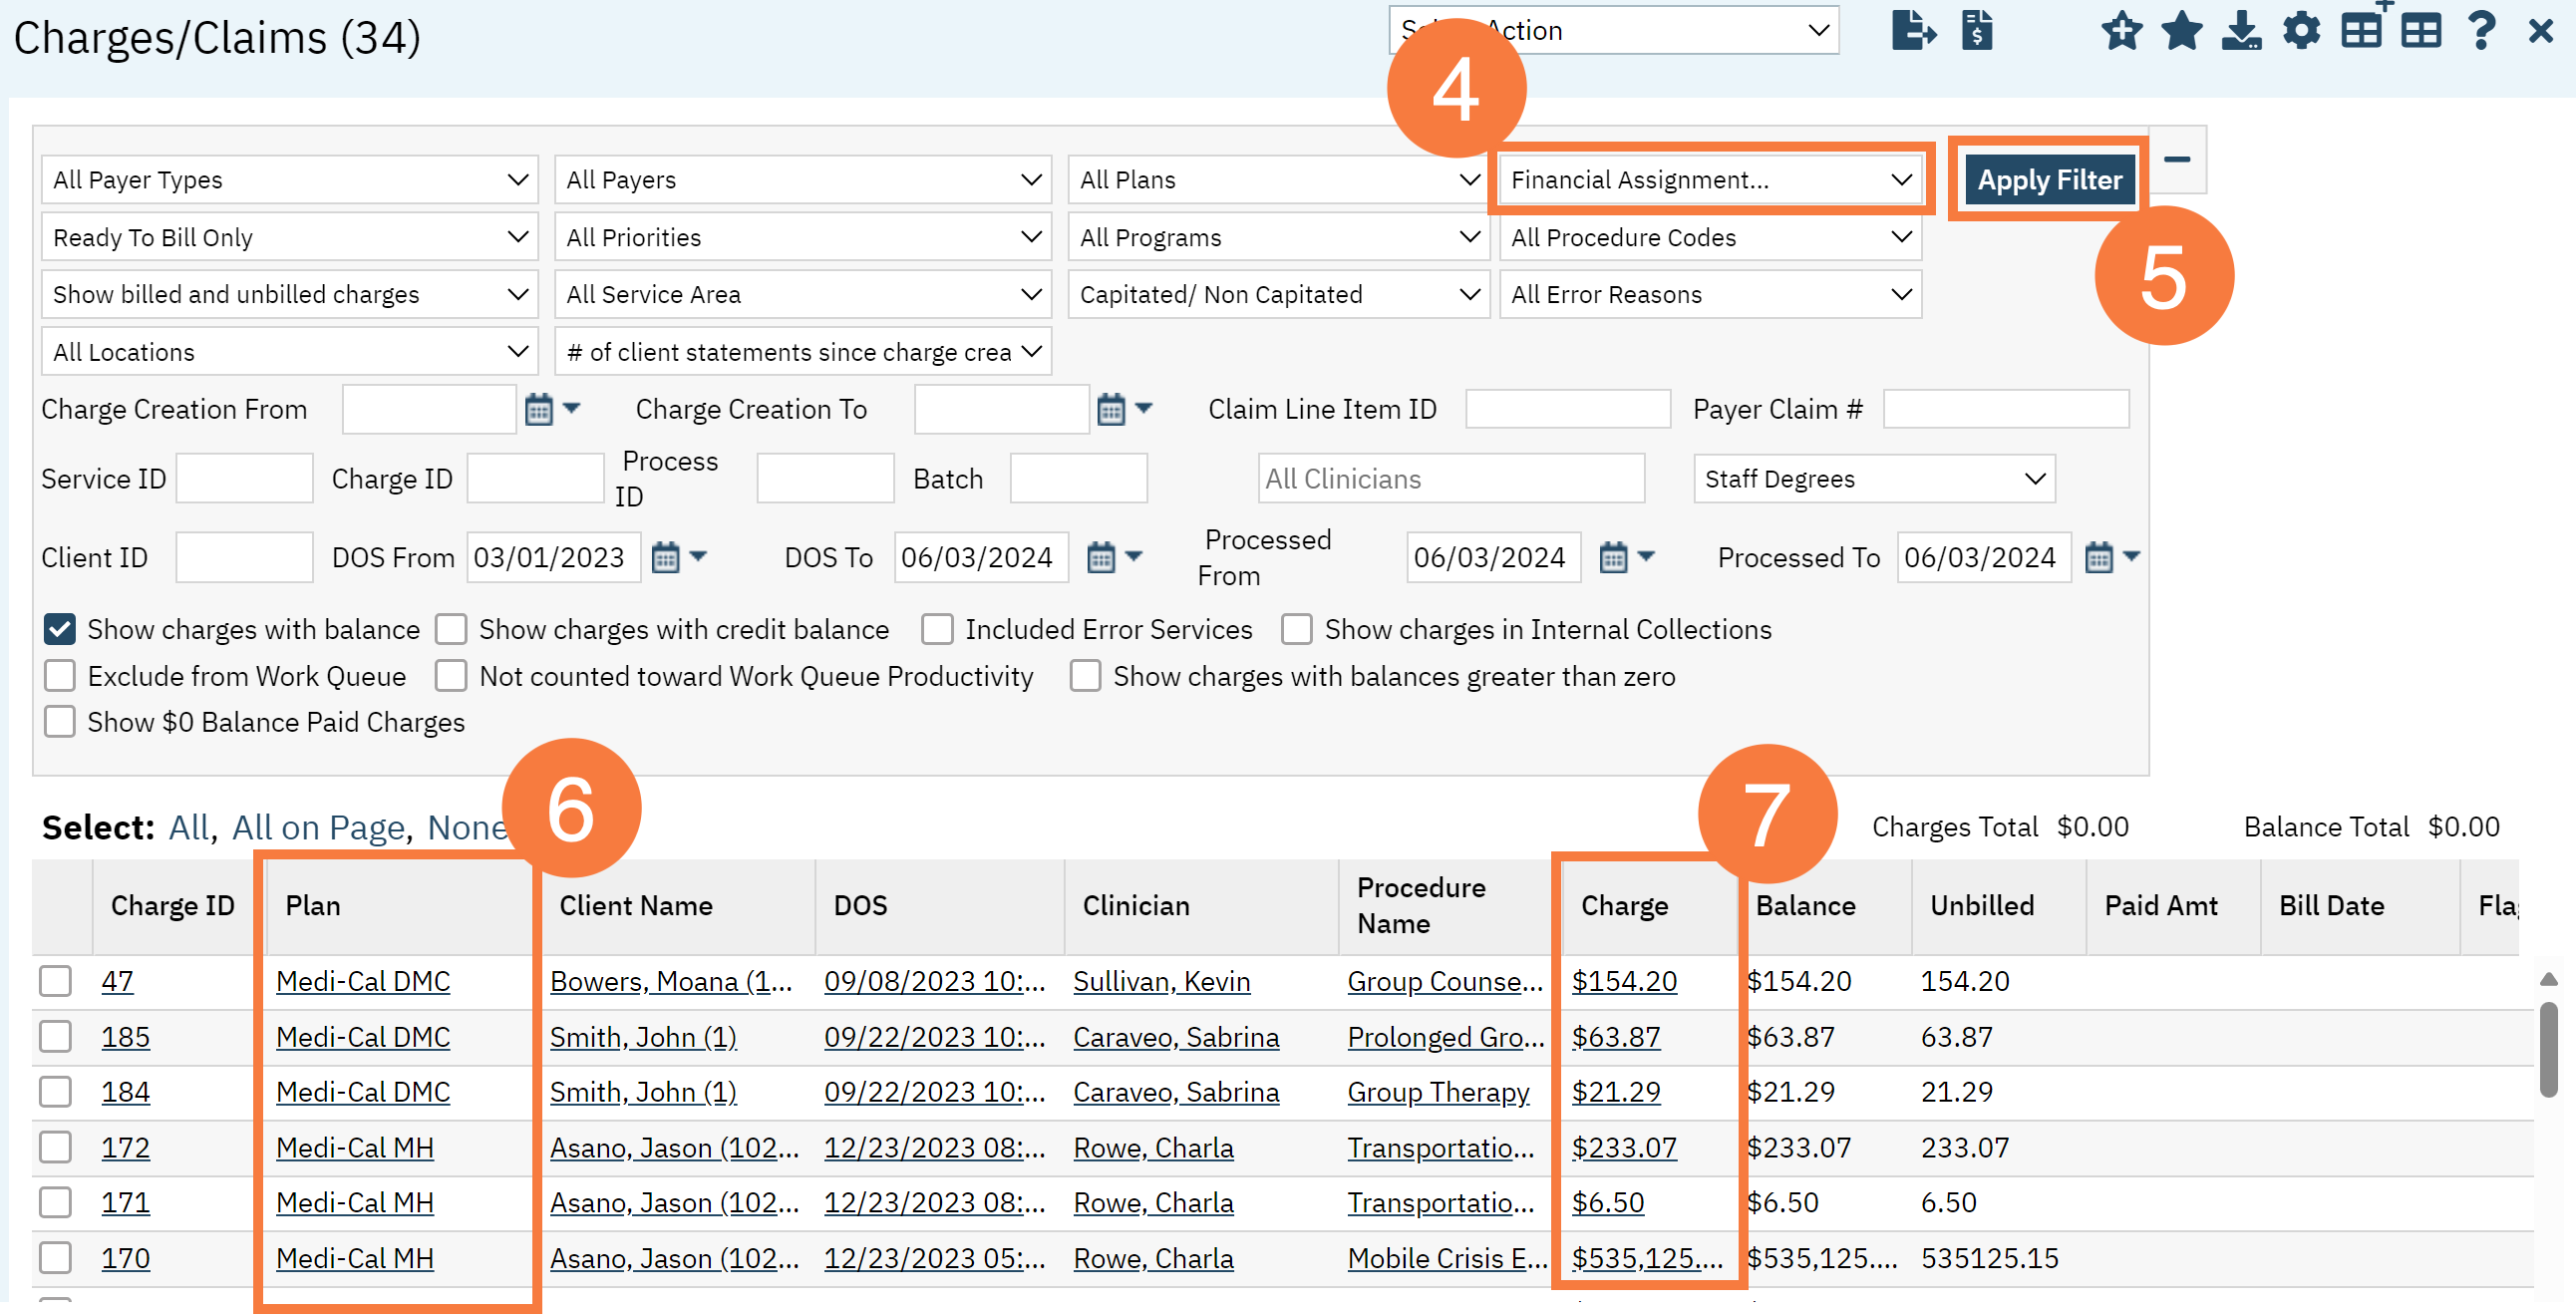Click the dollar invoice document icon
This screenshot has width=2576, height=1316.
coord(1976,31)
